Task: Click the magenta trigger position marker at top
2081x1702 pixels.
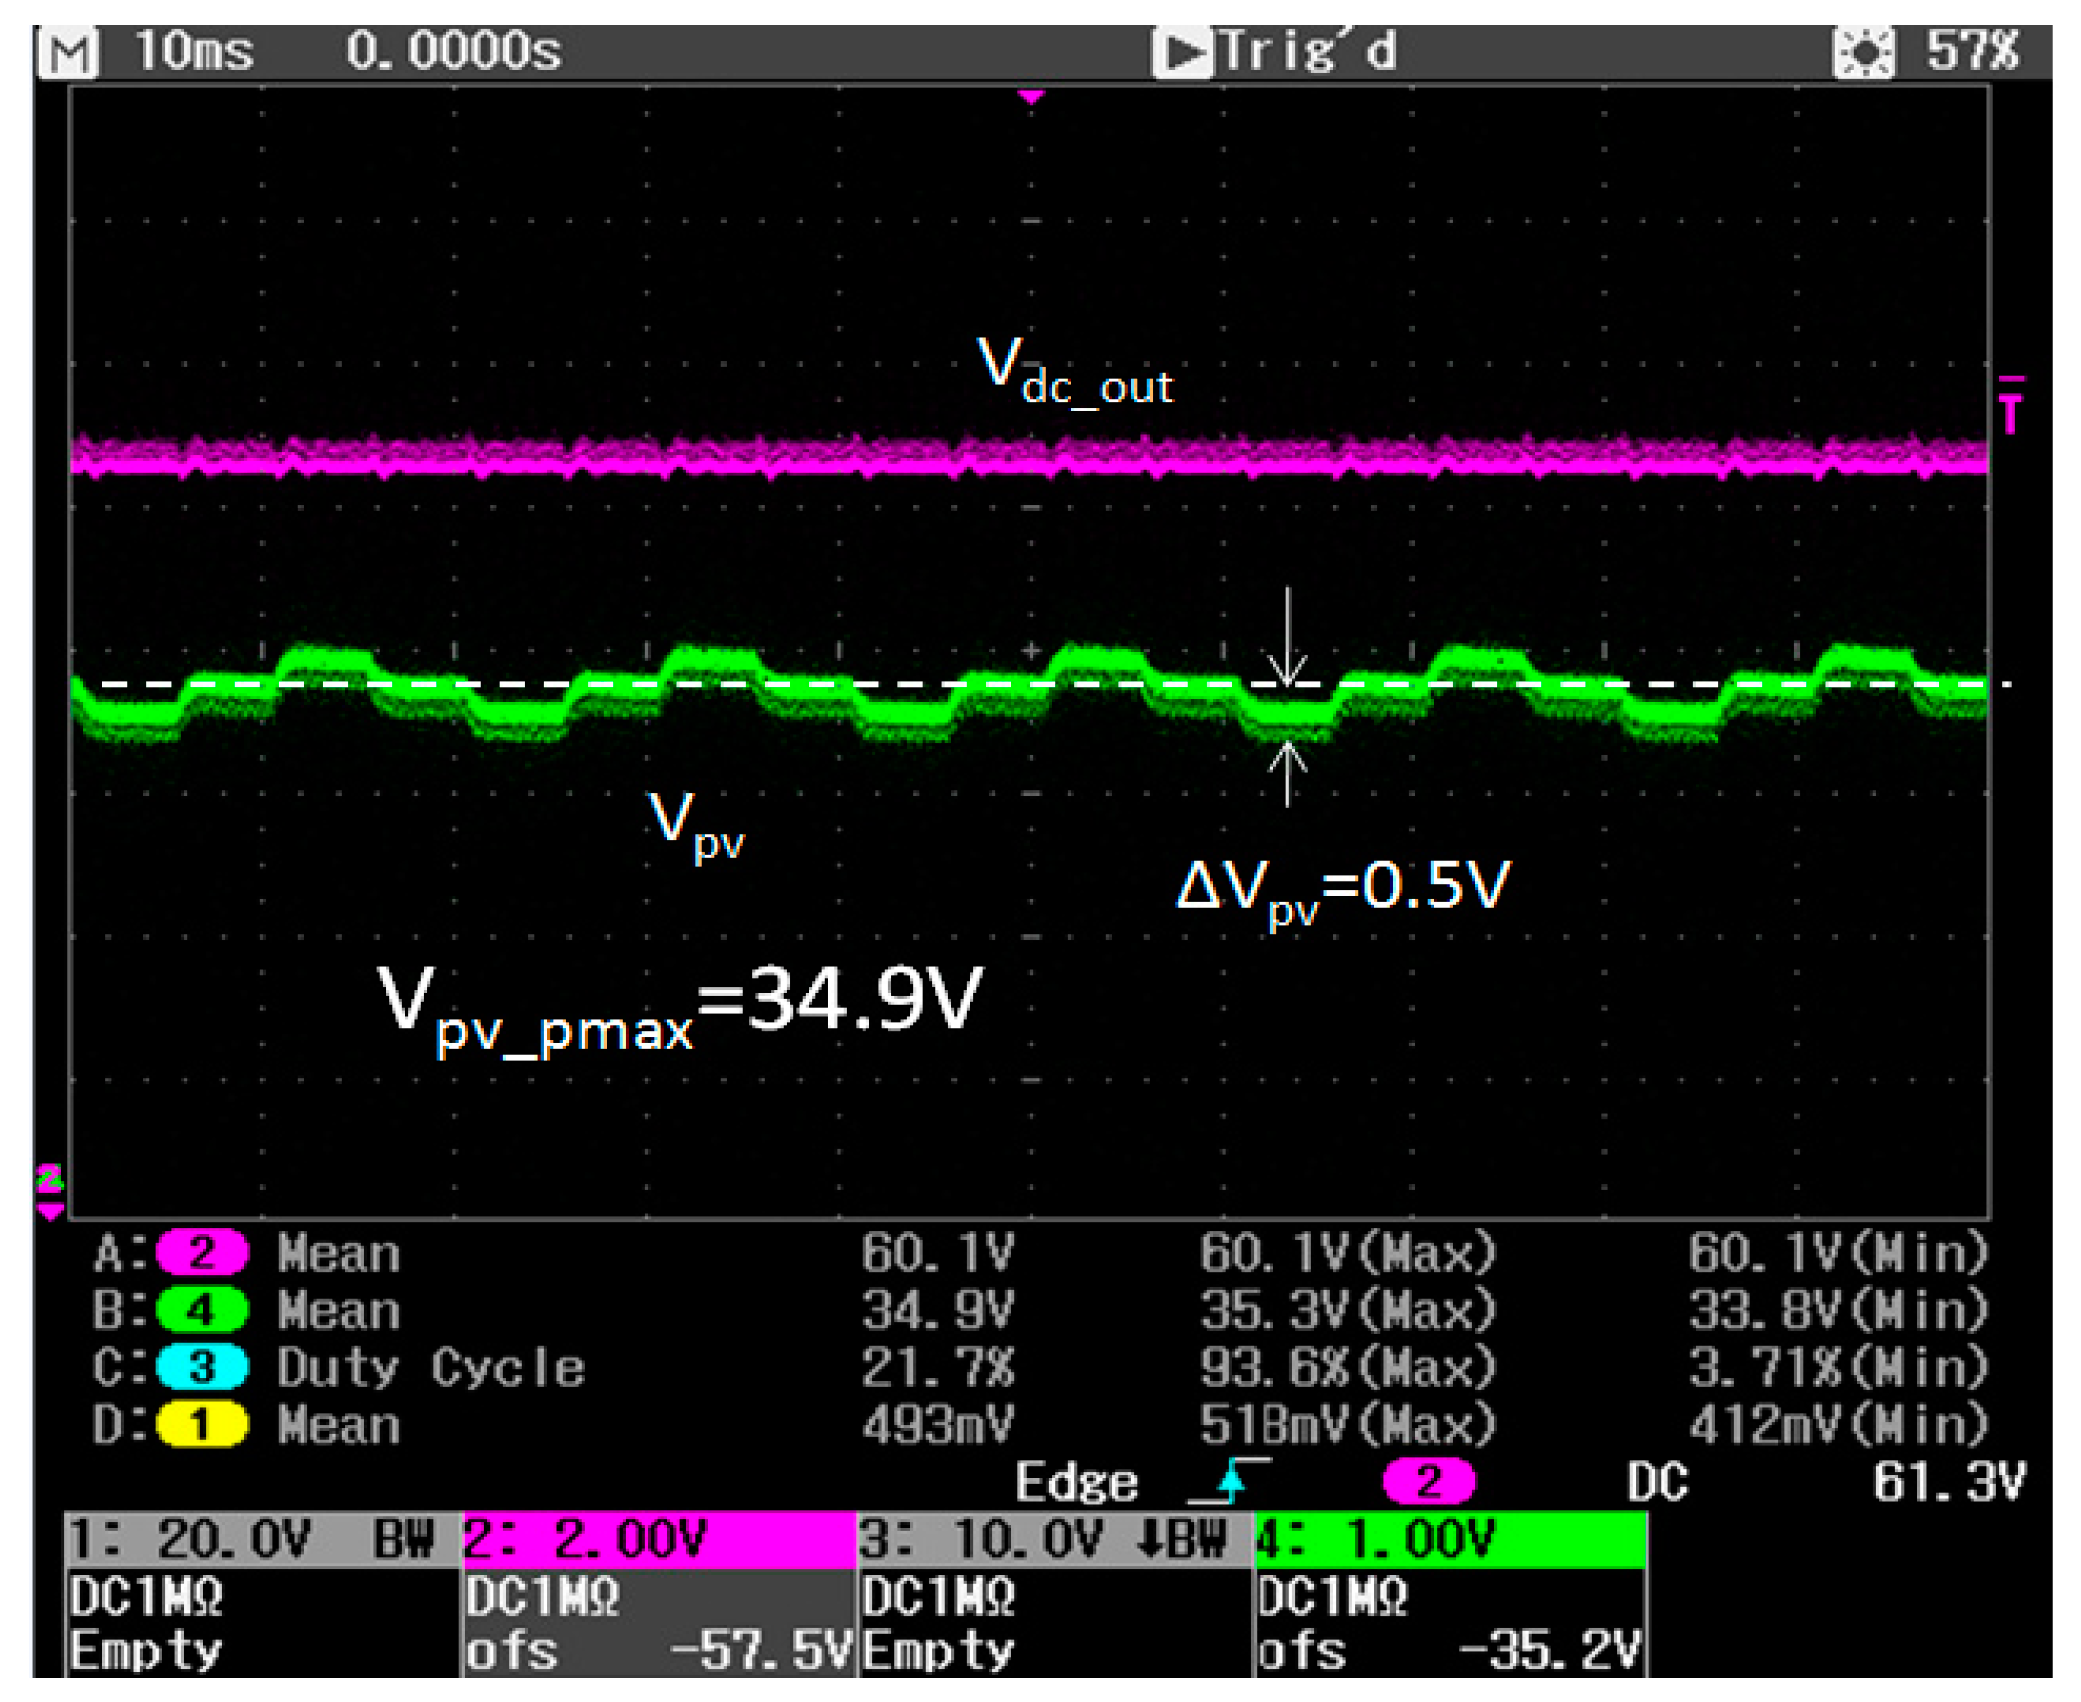Action: (1031, 97)
